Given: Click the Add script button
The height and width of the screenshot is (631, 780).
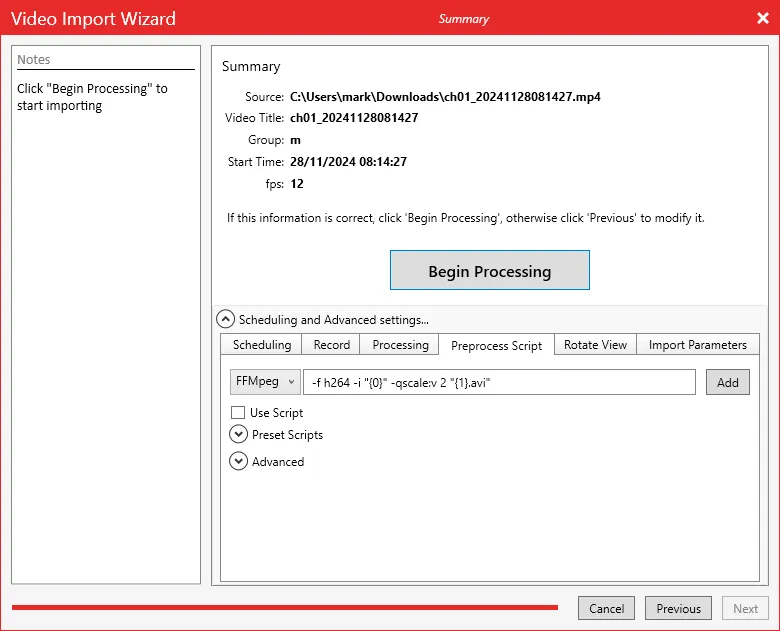Looking at the screenshot, I should pyautogui.click(x=727, y=382).
